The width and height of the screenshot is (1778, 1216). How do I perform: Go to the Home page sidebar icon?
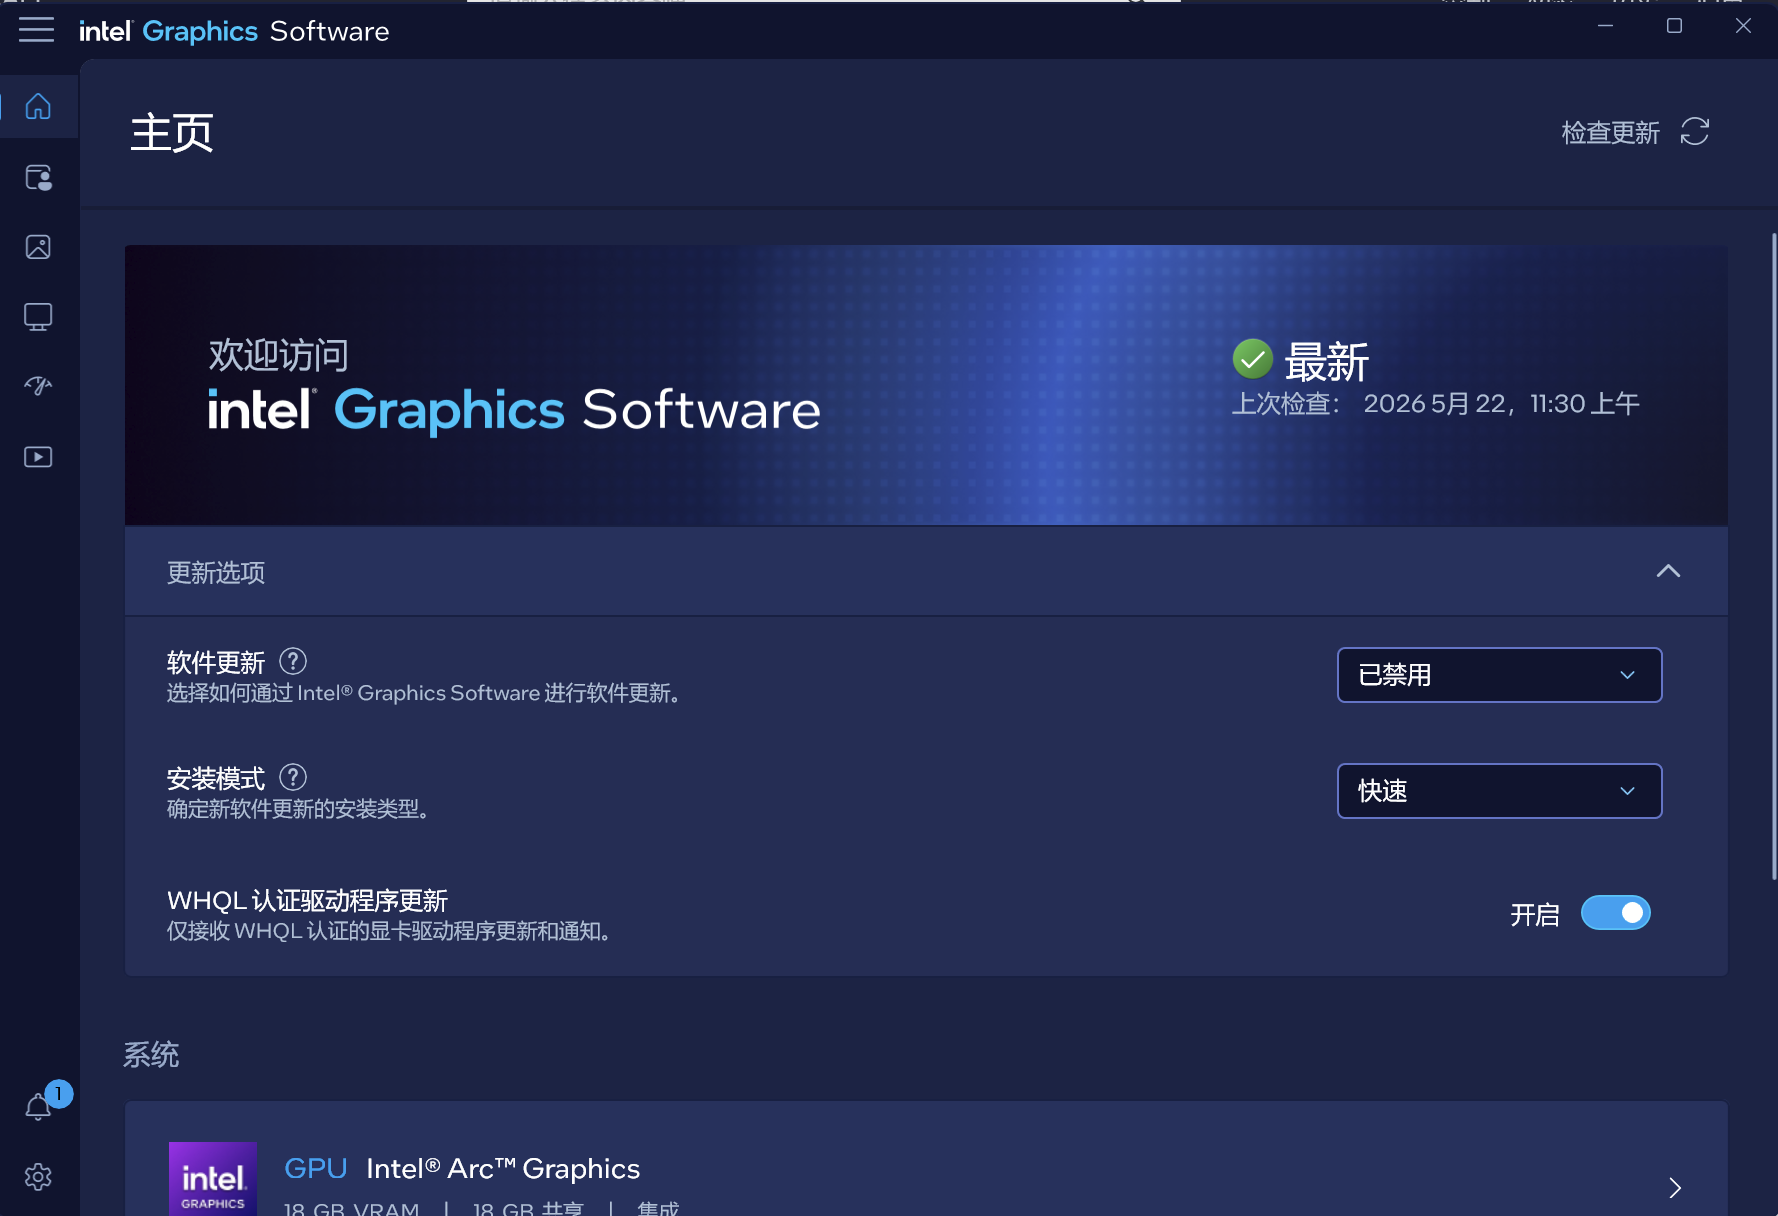click(38, 106)
